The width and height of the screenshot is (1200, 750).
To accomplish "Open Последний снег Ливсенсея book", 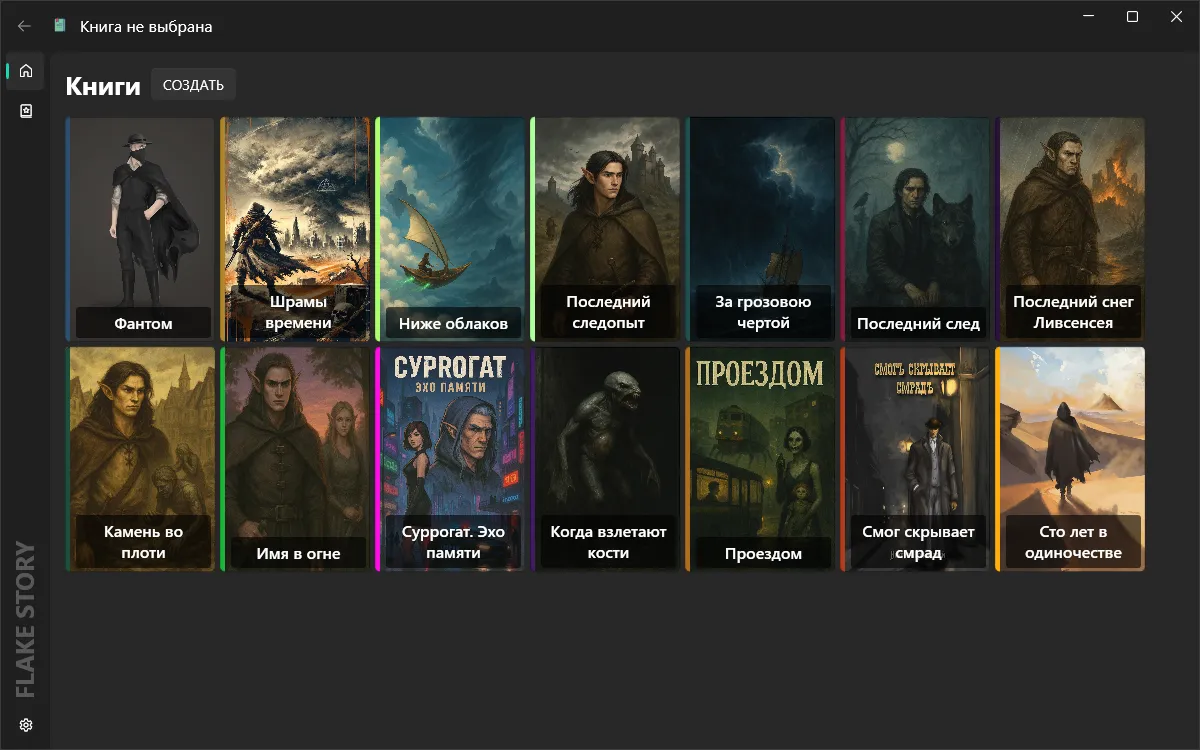I will coord(1071,228).
